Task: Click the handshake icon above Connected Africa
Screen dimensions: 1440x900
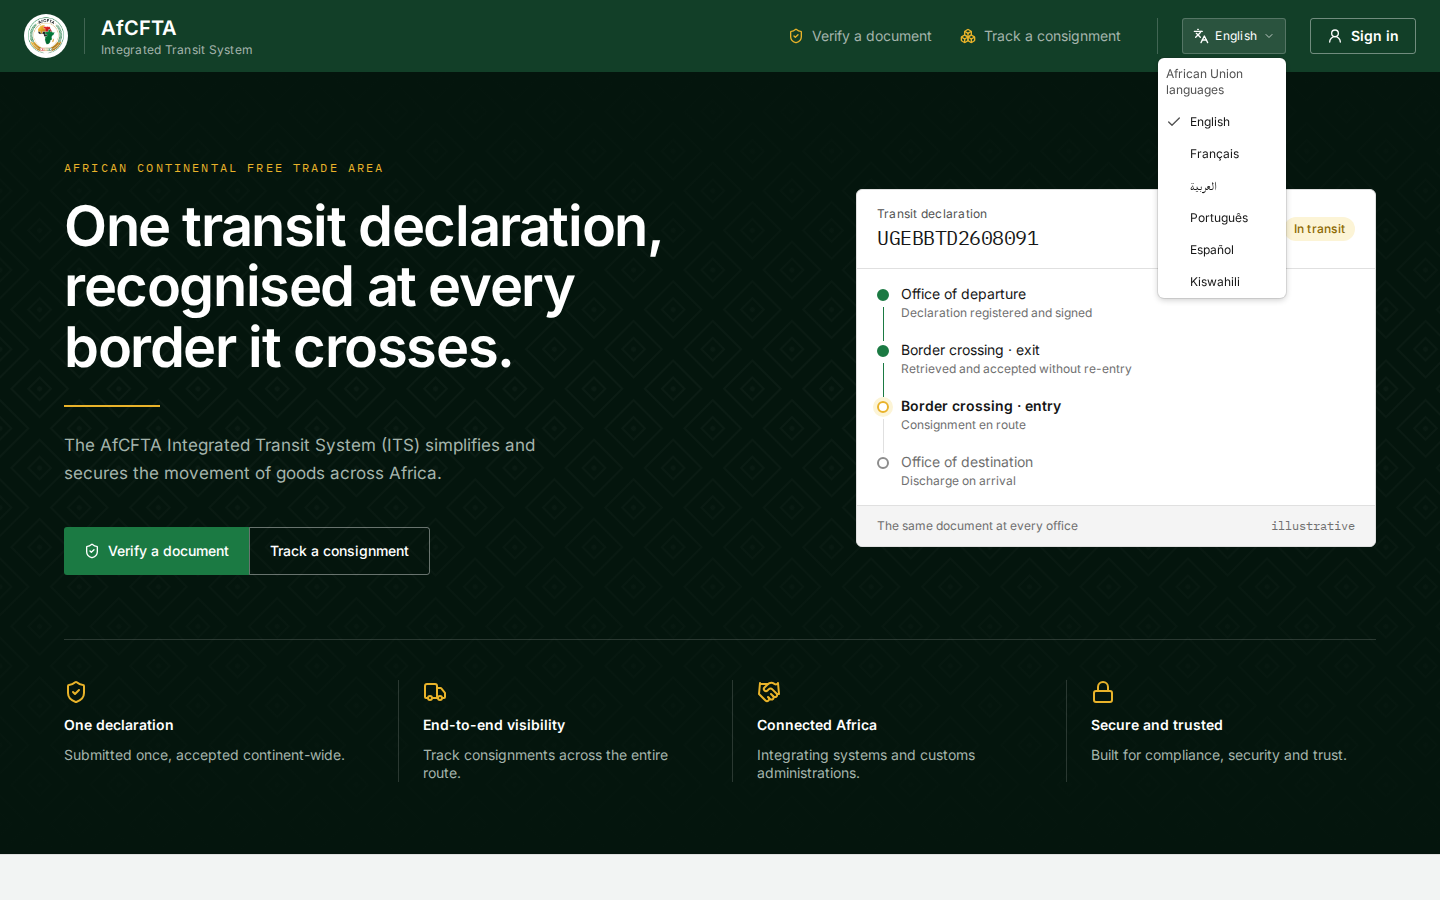Action: pyautogui.click(x=769, y=692)
